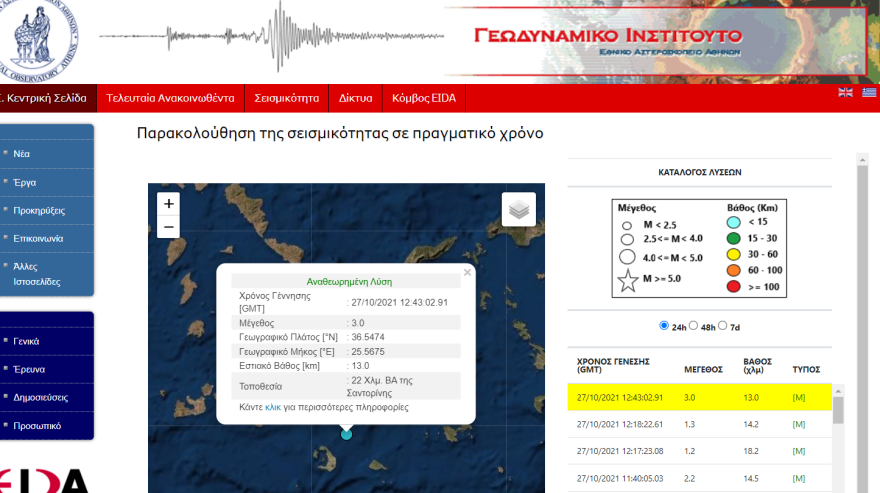Open the Προκηρύξεις sidebar link
880x493 pixels.
pyautogui.click(x=40, y=211)
